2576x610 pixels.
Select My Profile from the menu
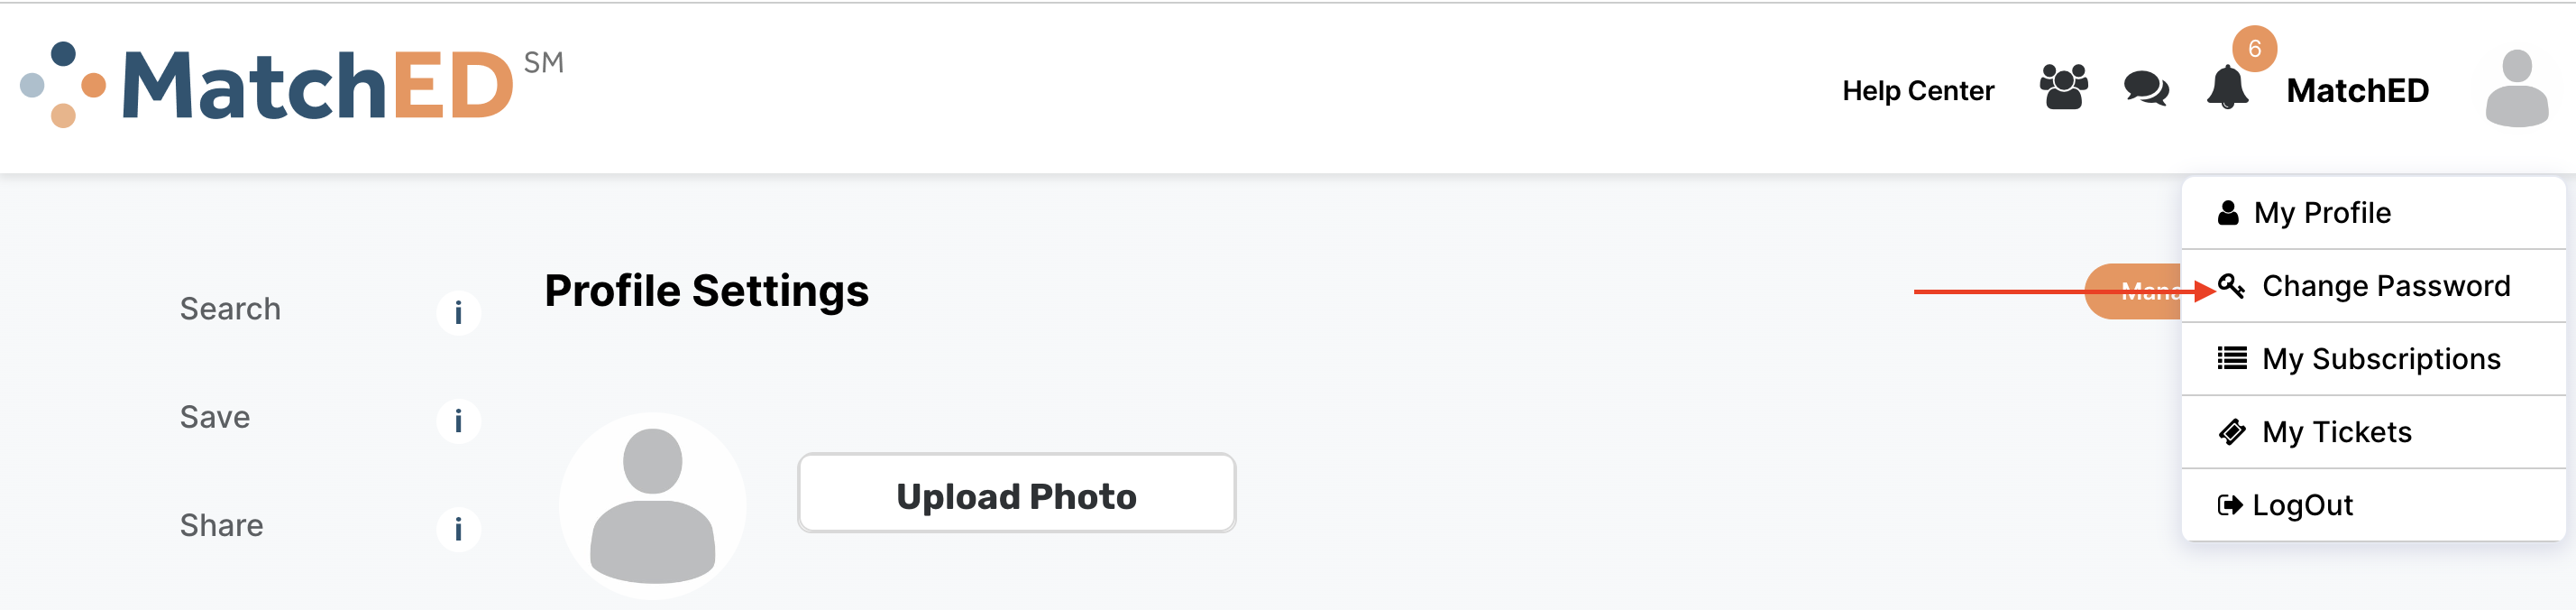coord(2321,213)
